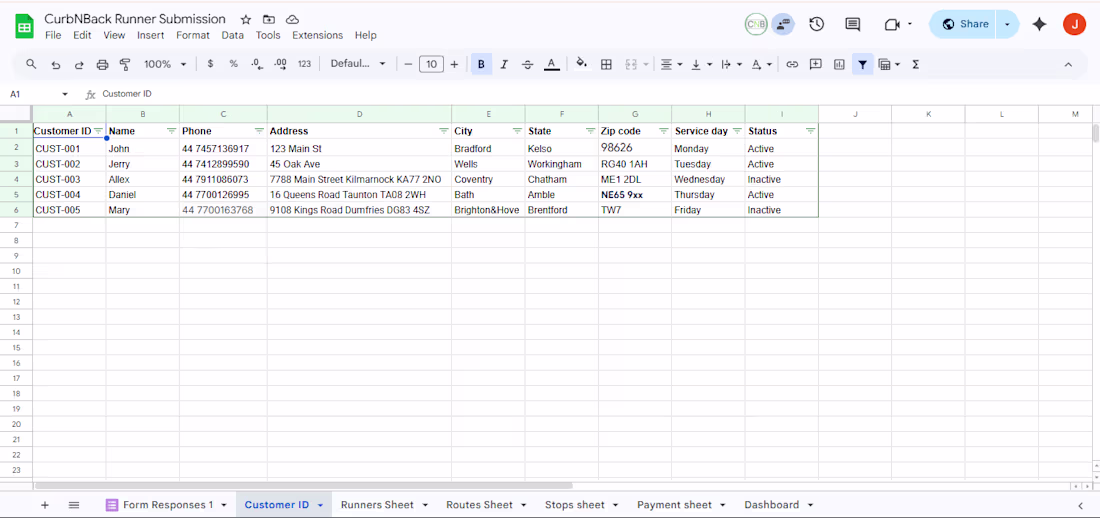The width and height of the screenshot is (1100, 518).
Task: Open the search the menus magnifier
Action: (x=31, y=64)
